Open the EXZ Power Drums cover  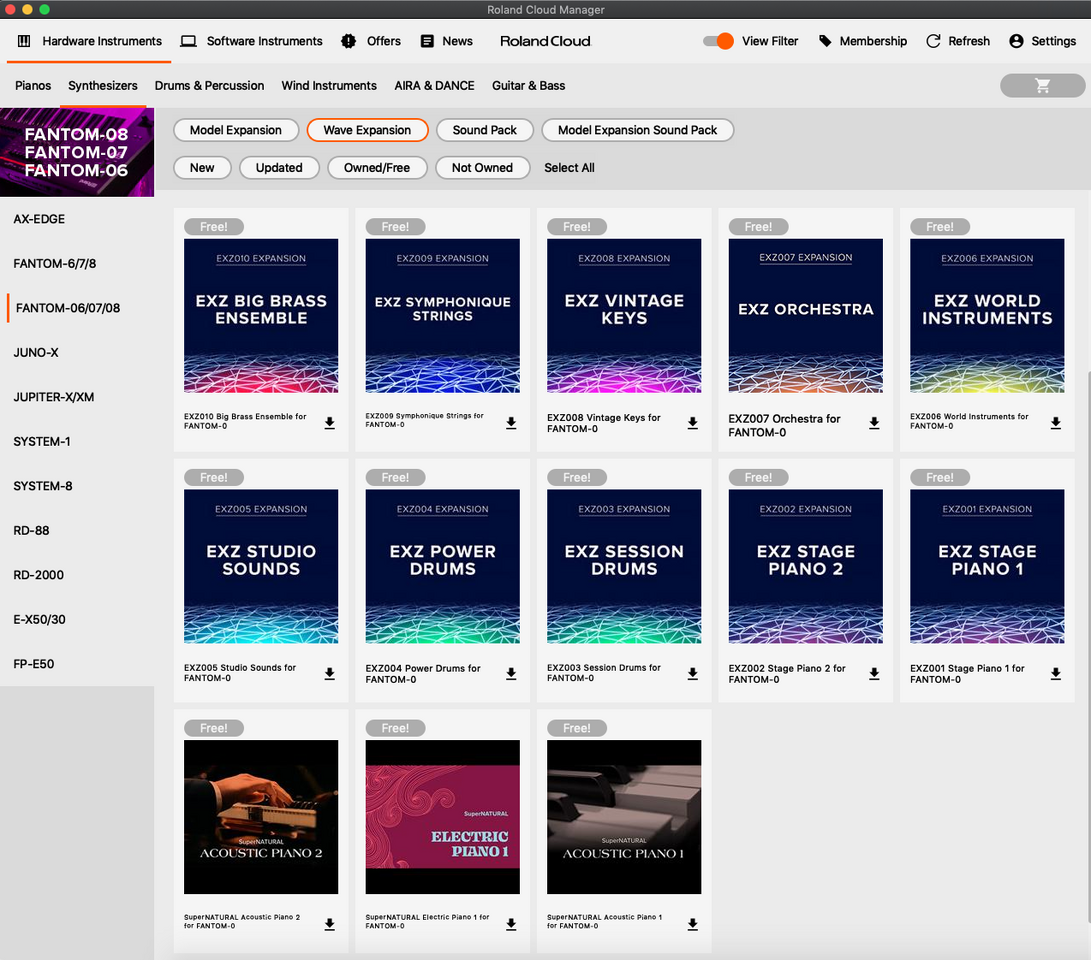click(x=443, y=566)
